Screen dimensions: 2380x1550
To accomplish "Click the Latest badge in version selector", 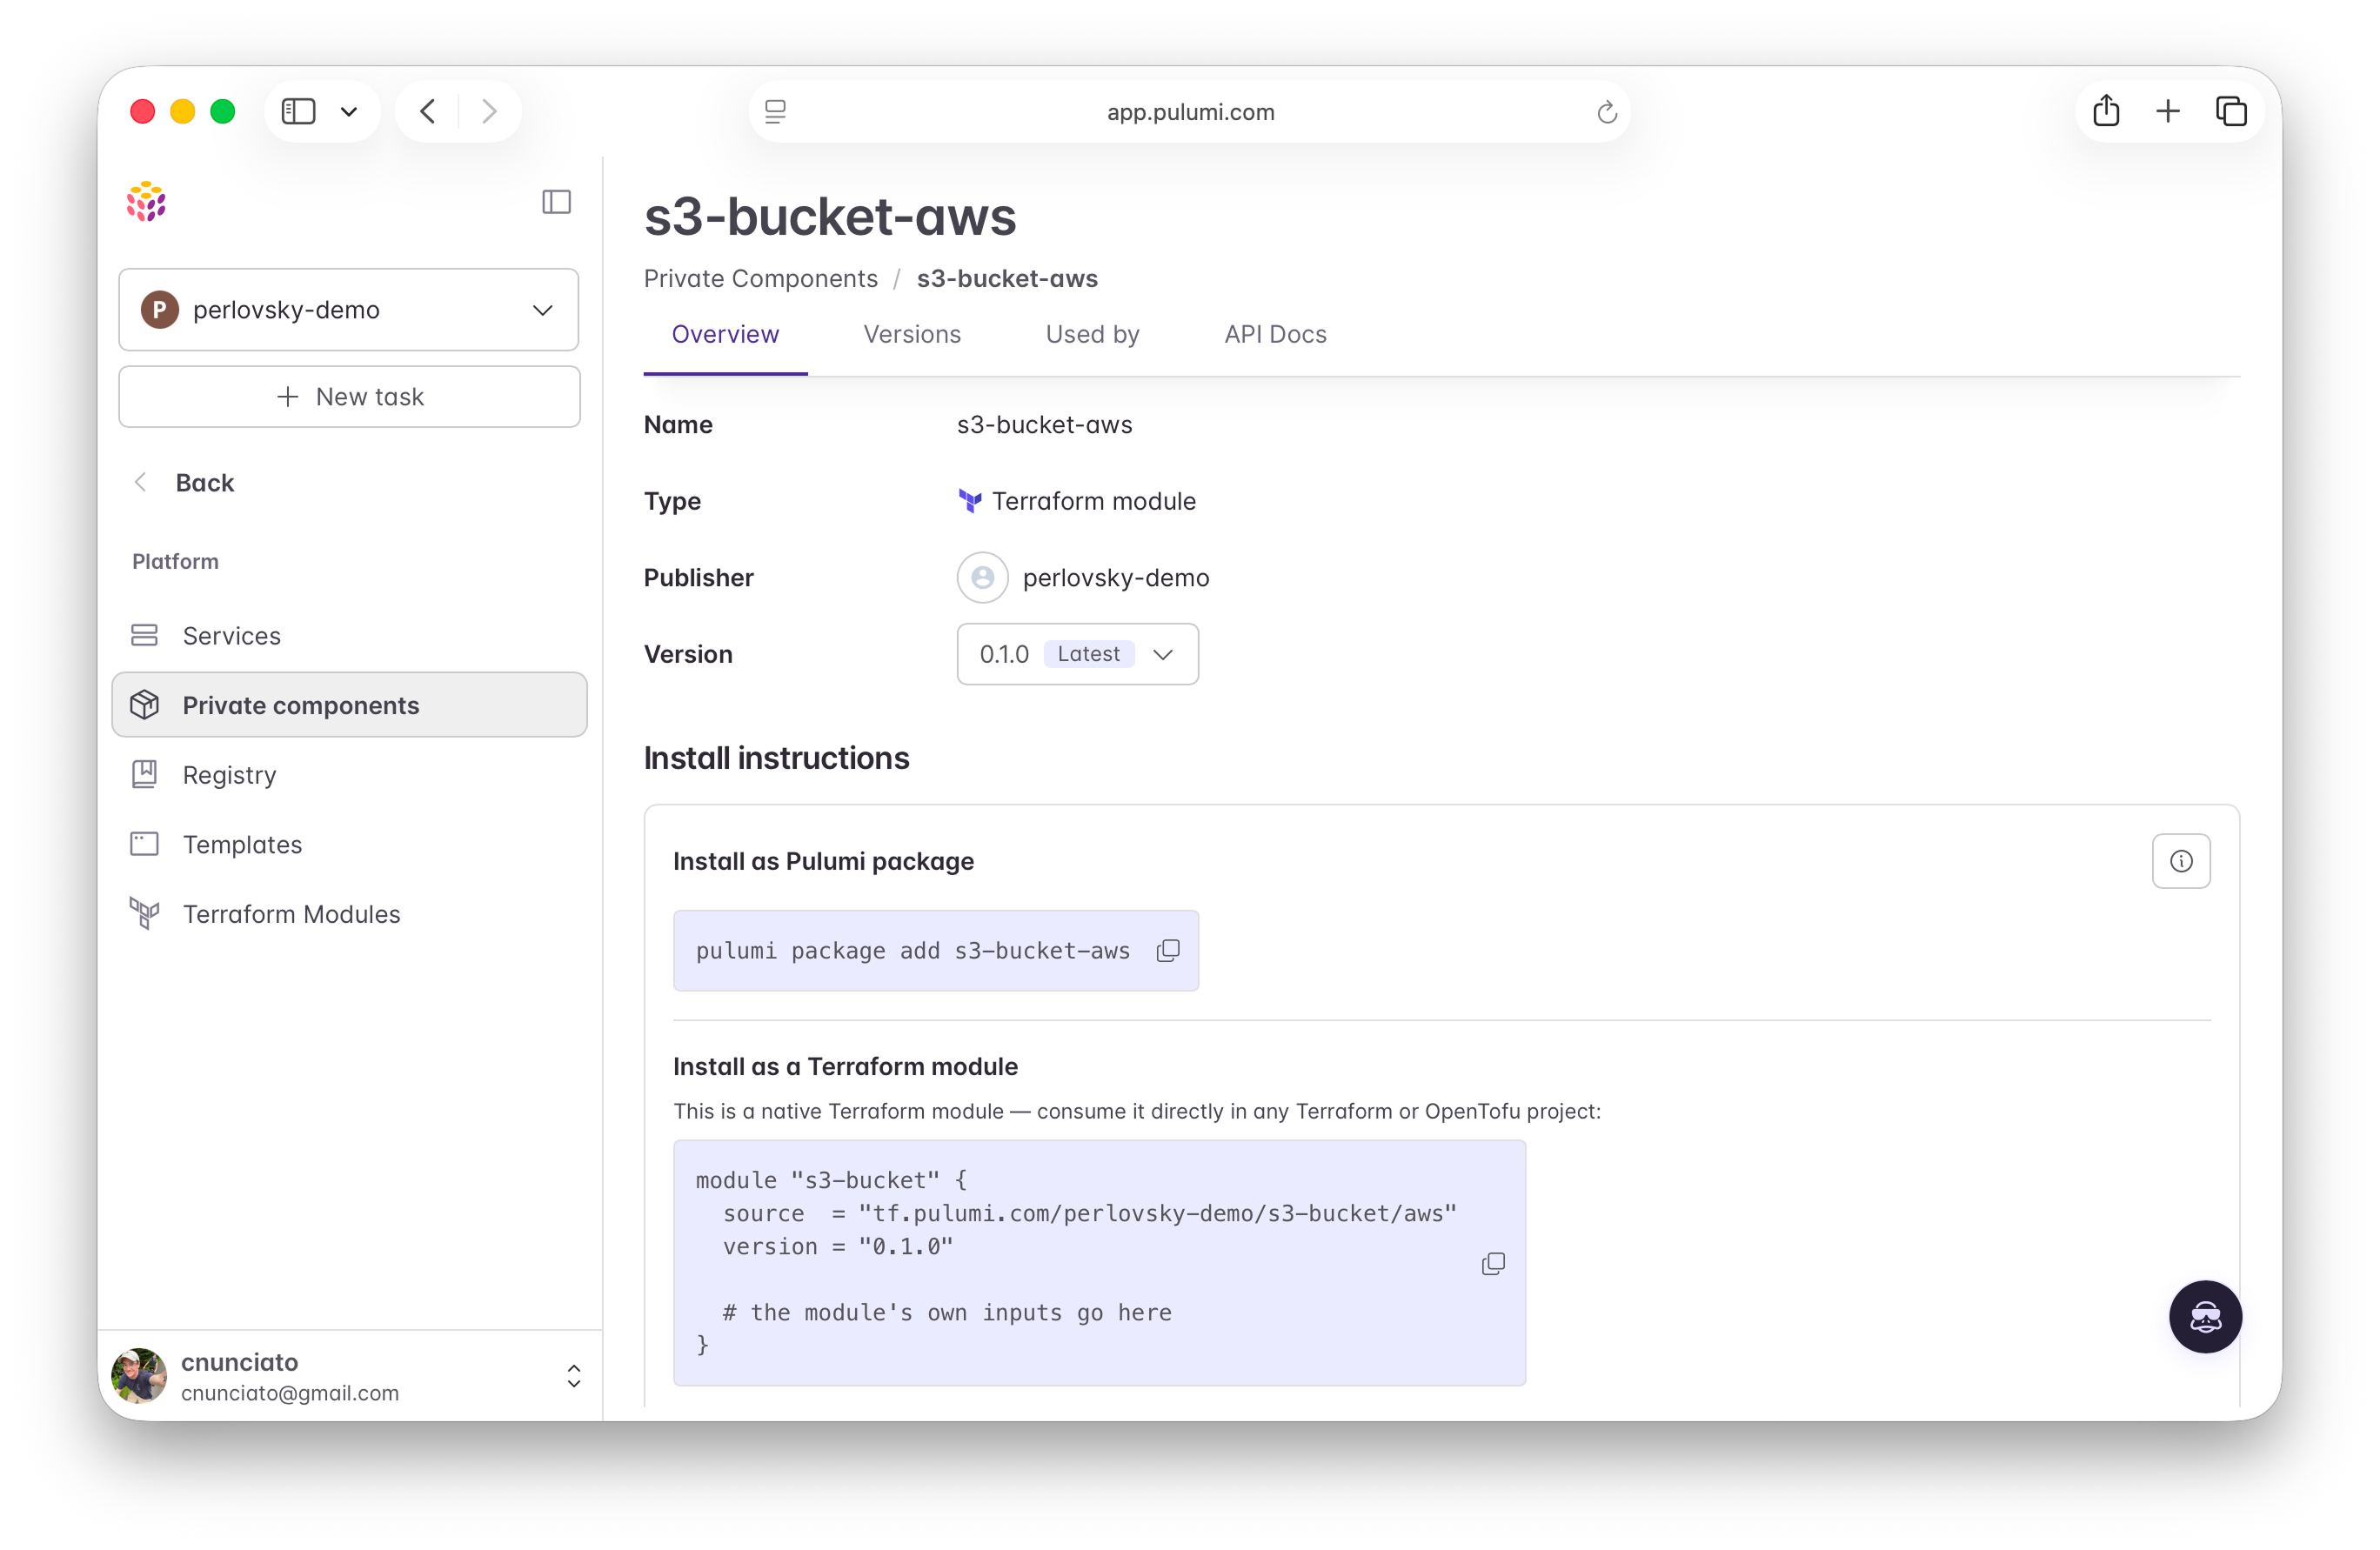I will 1088,654.
